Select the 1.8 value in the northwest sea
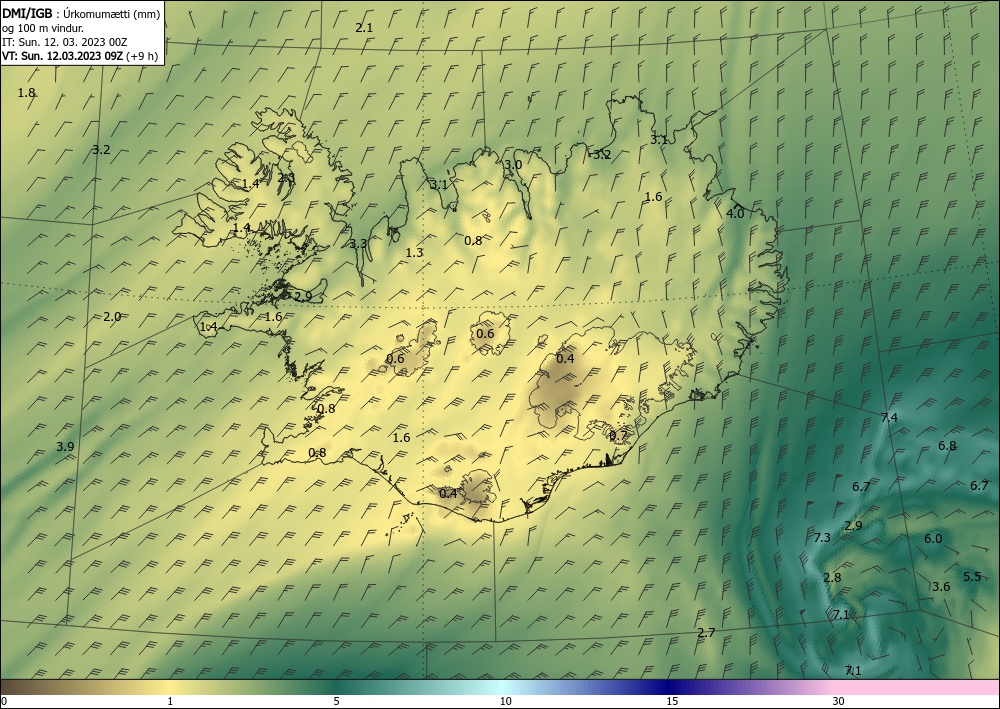Screen dimensions: 1000x709 click(x=26, y=93)
